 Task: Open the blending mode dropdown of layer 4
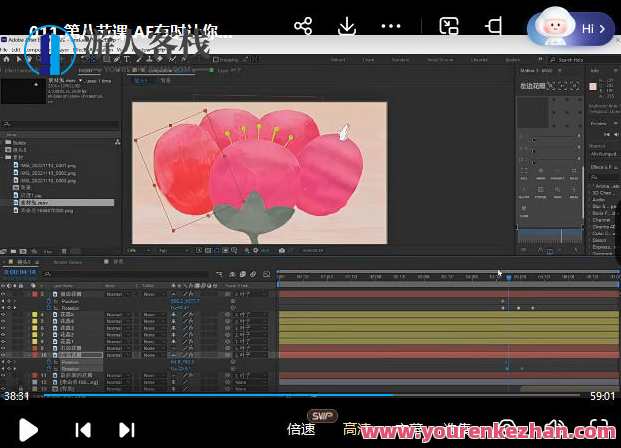119,315
